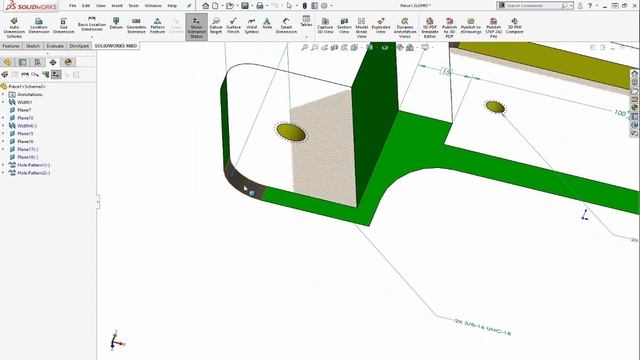Open the View menu
The width and height of the screenshot is (640, 360).
(100, 6)
